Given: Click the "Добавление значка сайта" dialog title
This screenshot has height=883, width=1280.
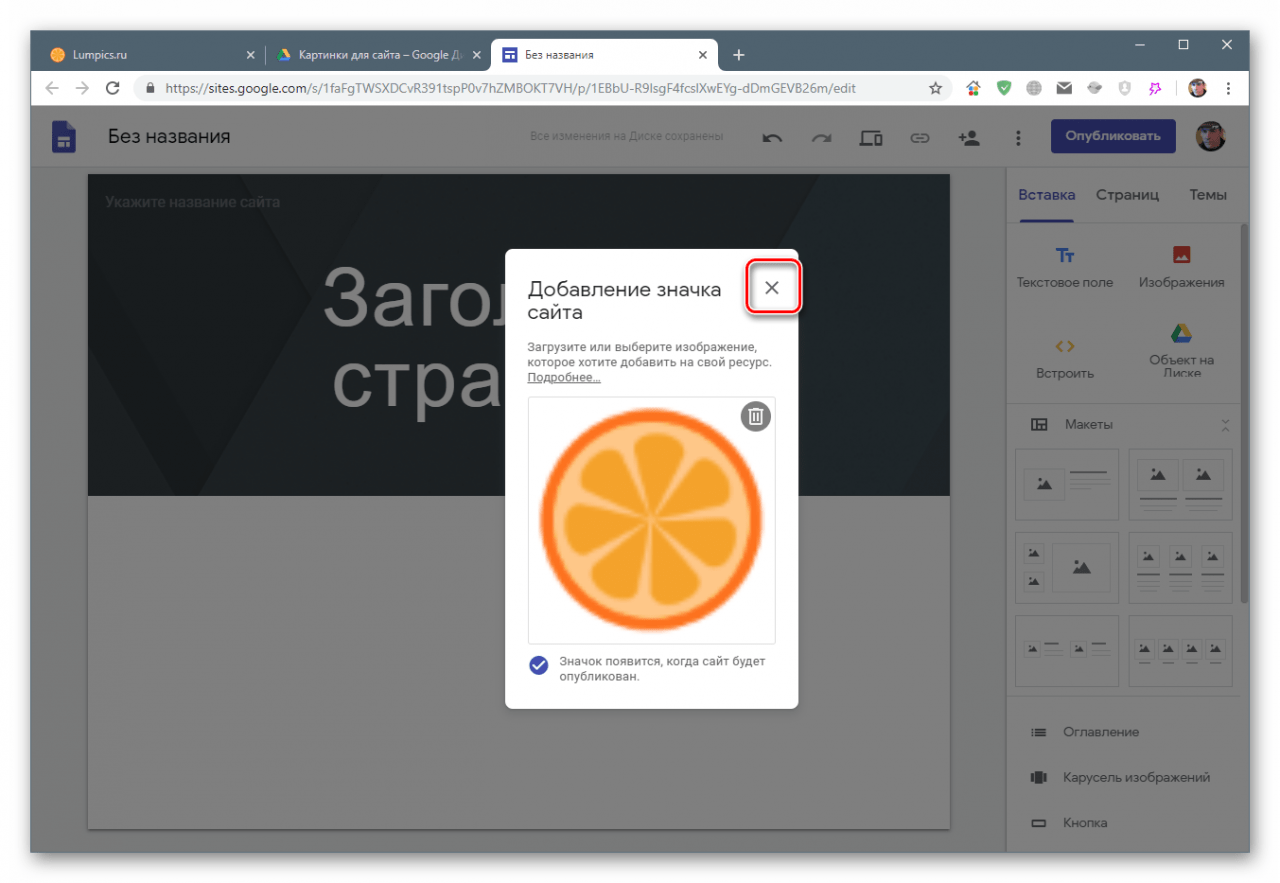Looking at the screenshot, I should pos(625,301).
